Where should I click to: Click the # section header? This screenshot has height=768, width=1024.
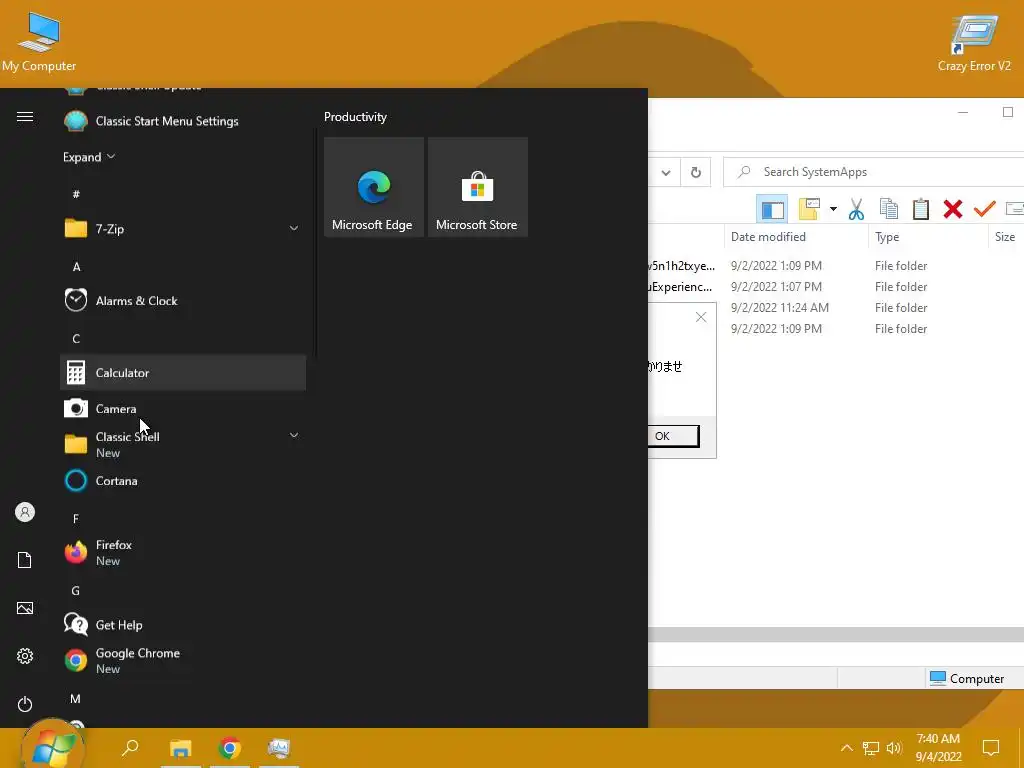click(76, 194)
